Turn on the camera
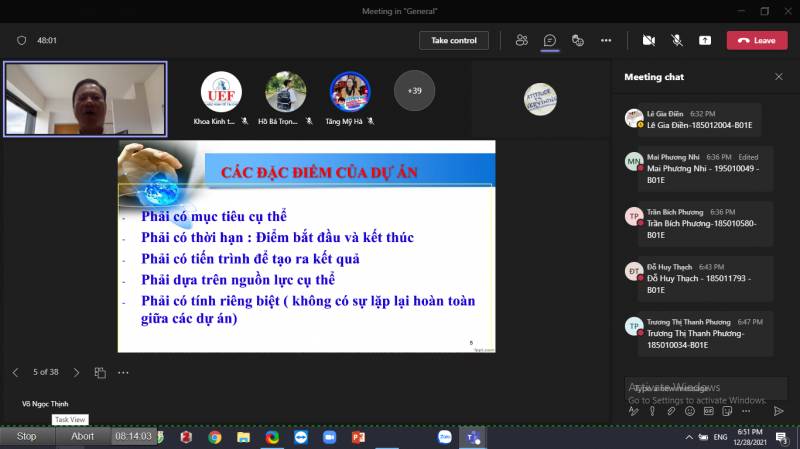 tap(648, 40)
